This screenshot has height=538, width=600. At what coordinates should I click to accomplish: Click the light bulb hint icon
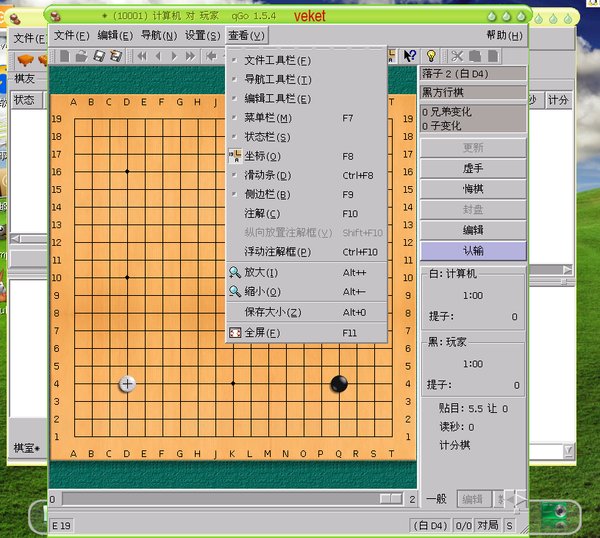(431, 56)
